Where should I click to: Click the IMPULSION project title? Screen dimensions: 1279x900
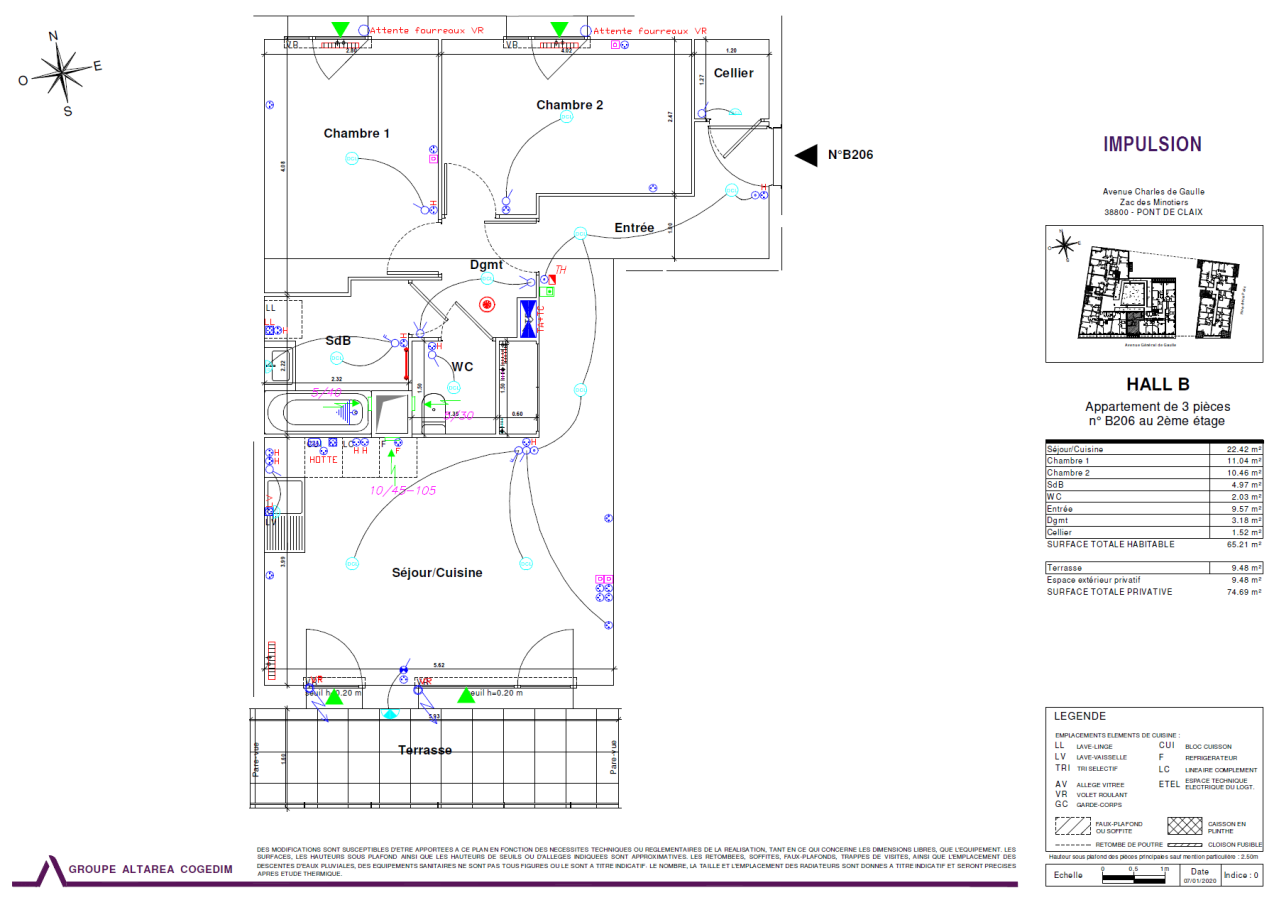pyautogui.click(x=1152, y=145)
